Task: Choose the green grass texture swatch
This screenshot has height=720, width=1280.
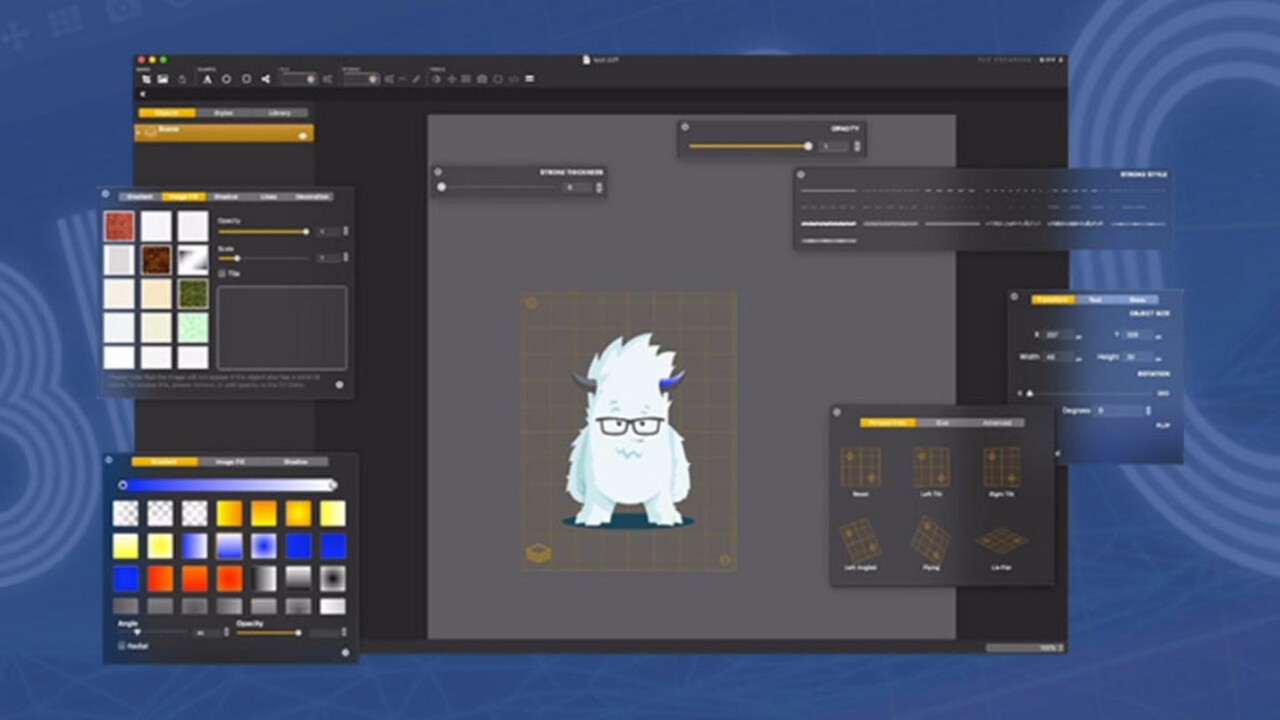Action: (193, 294)
